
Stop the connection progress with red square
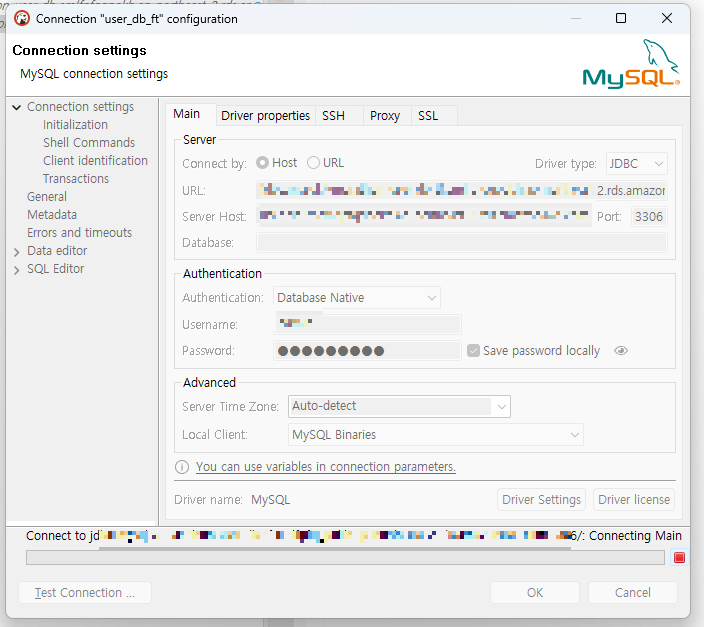coord(679,557)
